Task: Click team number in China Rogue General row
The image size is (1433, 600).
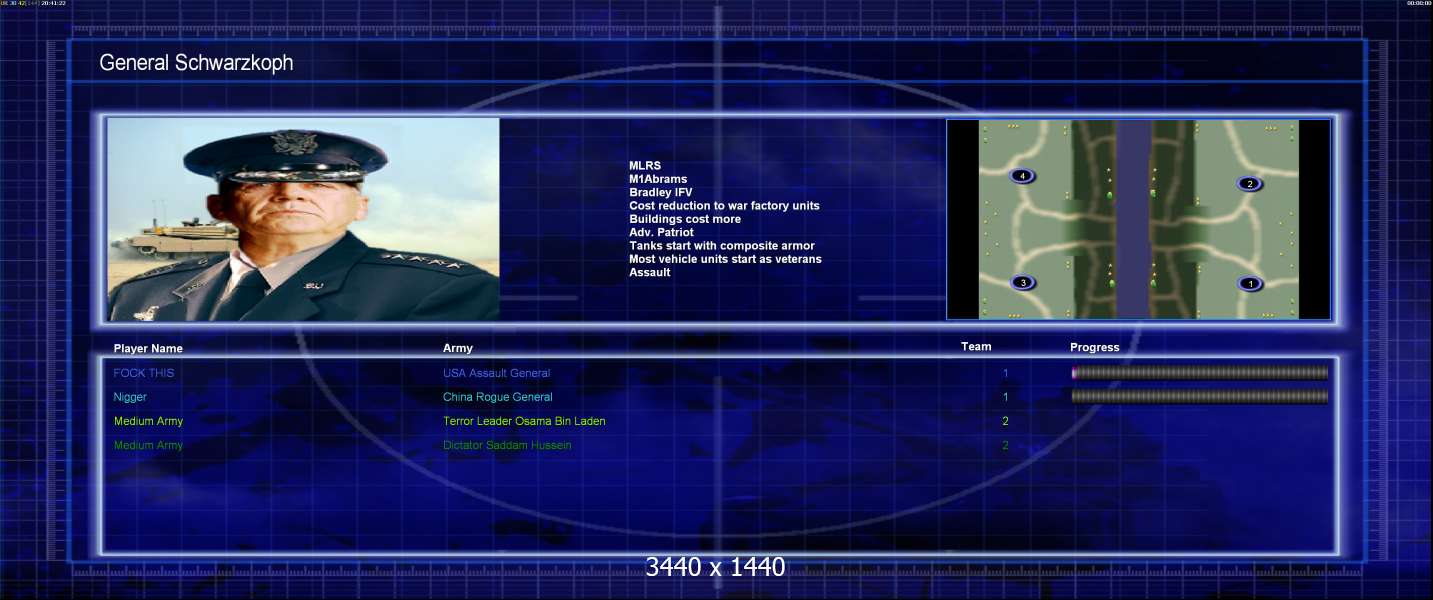Action: [x=1006, y=397]
